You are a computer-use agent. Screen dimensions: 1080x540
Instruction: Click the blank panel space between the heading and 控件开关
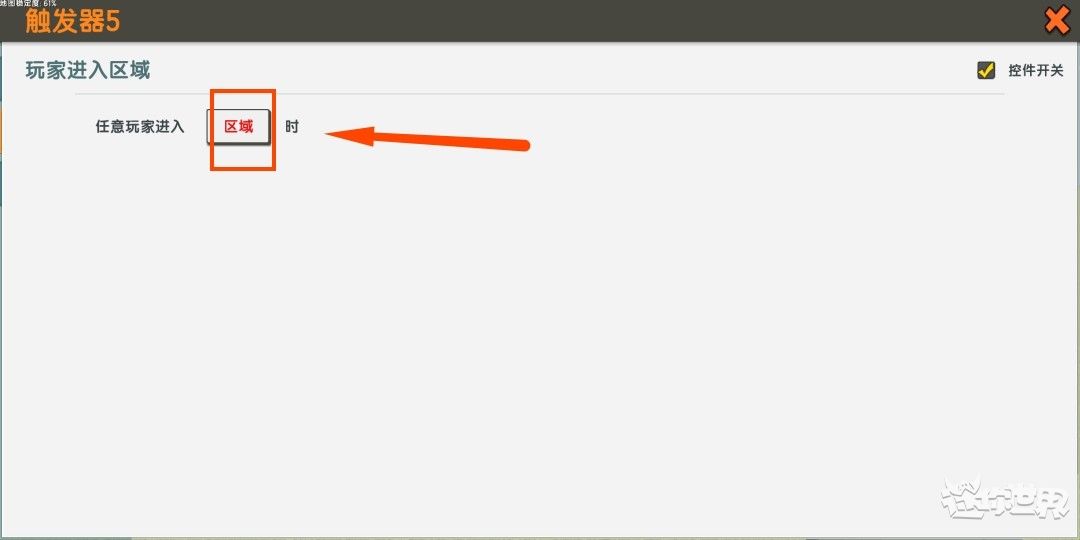[551, 70]
